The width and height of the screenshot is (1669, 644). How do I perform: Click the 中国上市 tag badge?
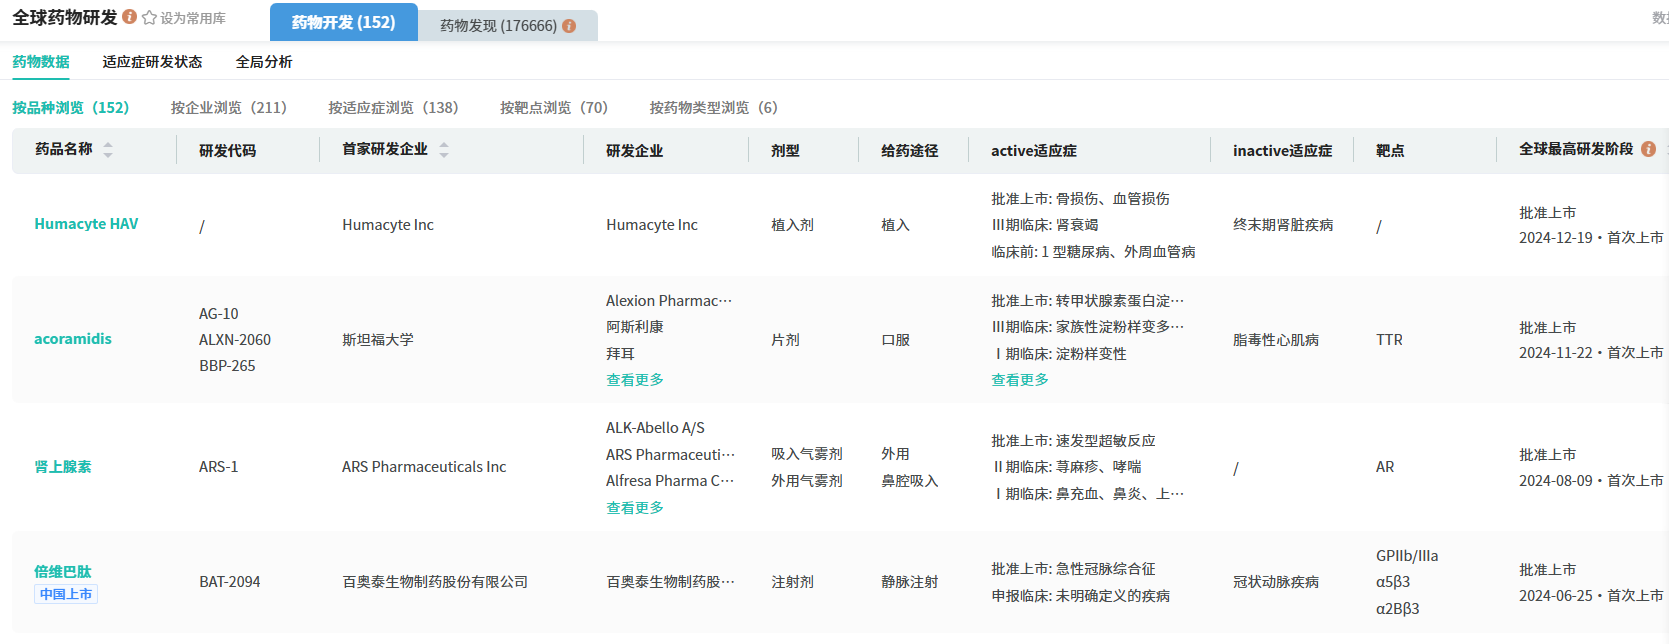pos(66,594)
